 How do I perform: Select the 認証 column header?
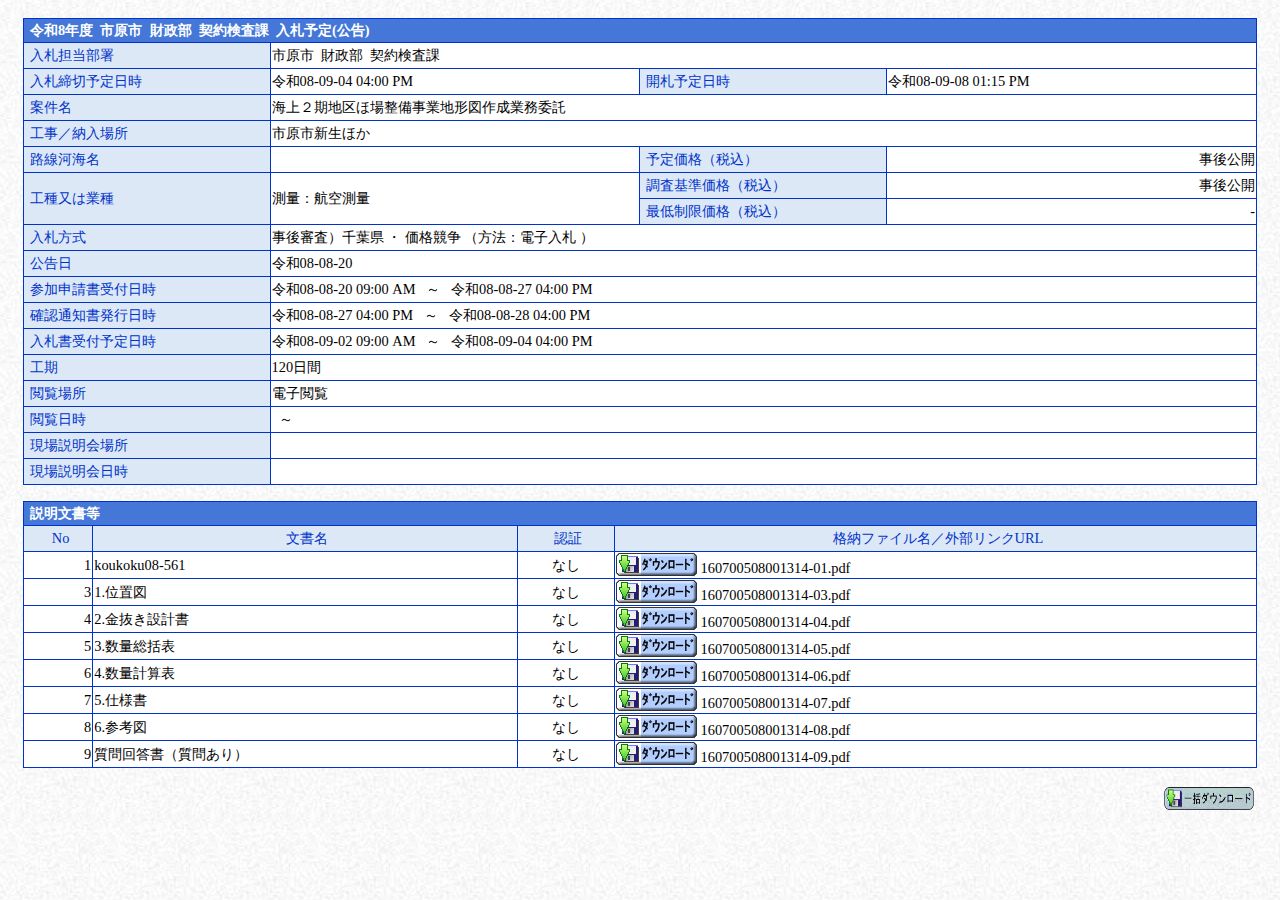pos(566,538)
